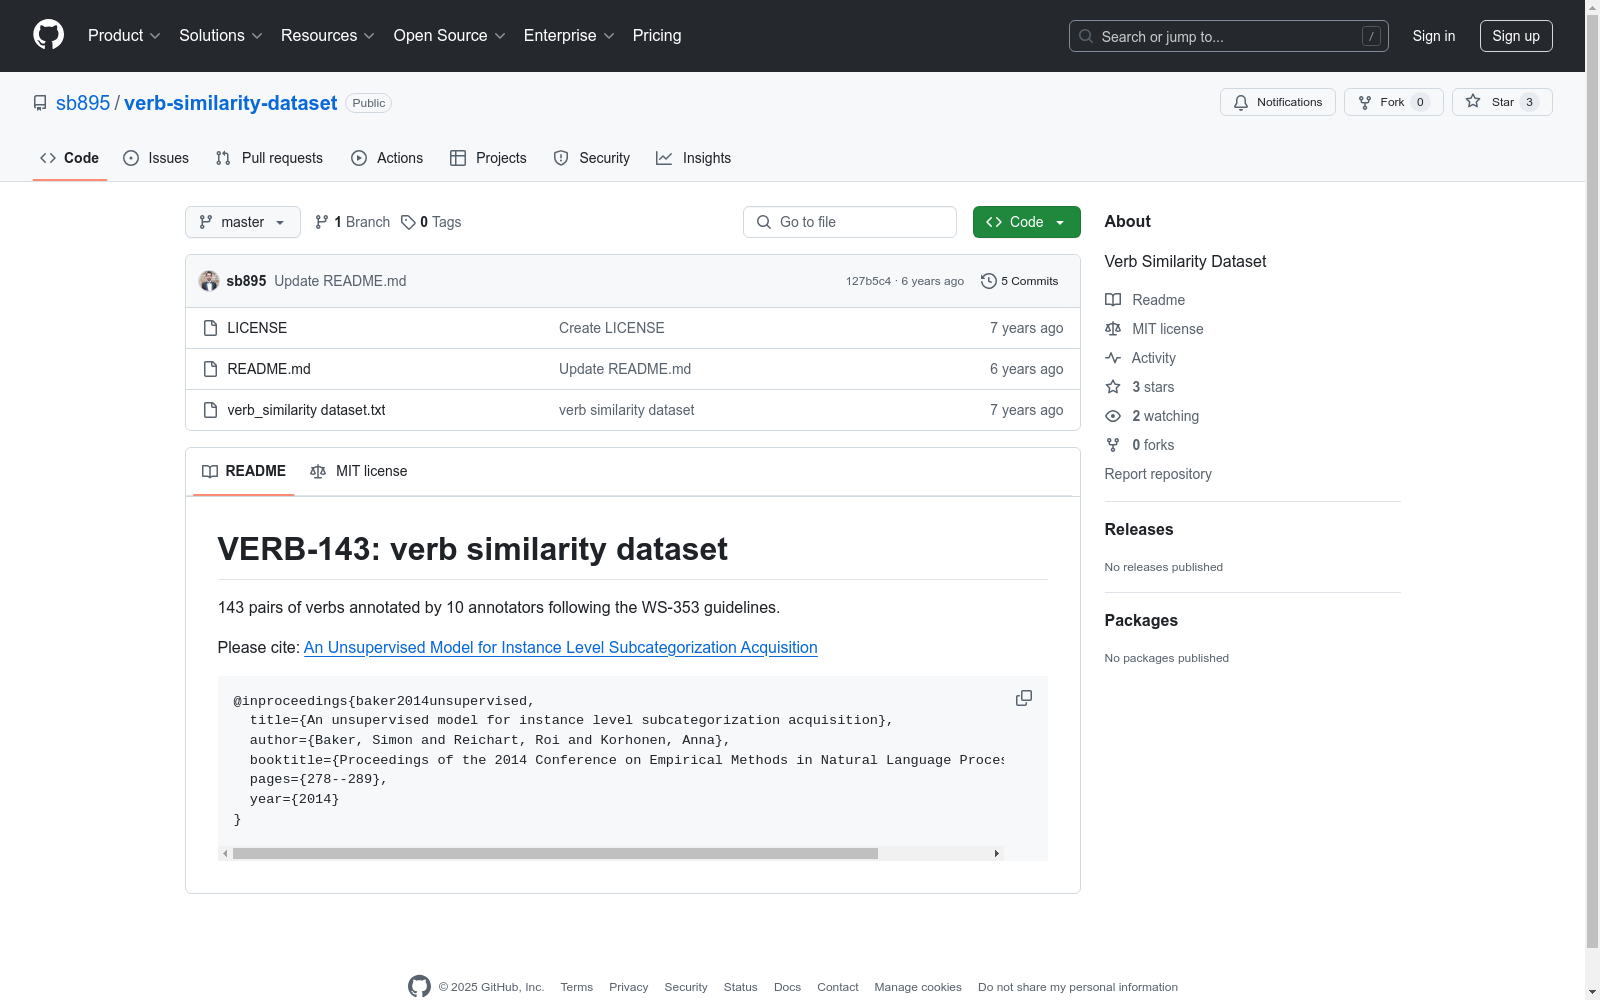Click the tag icon beside Tags
Viewport: 1600px width, 1000px height.
[408, 222]
